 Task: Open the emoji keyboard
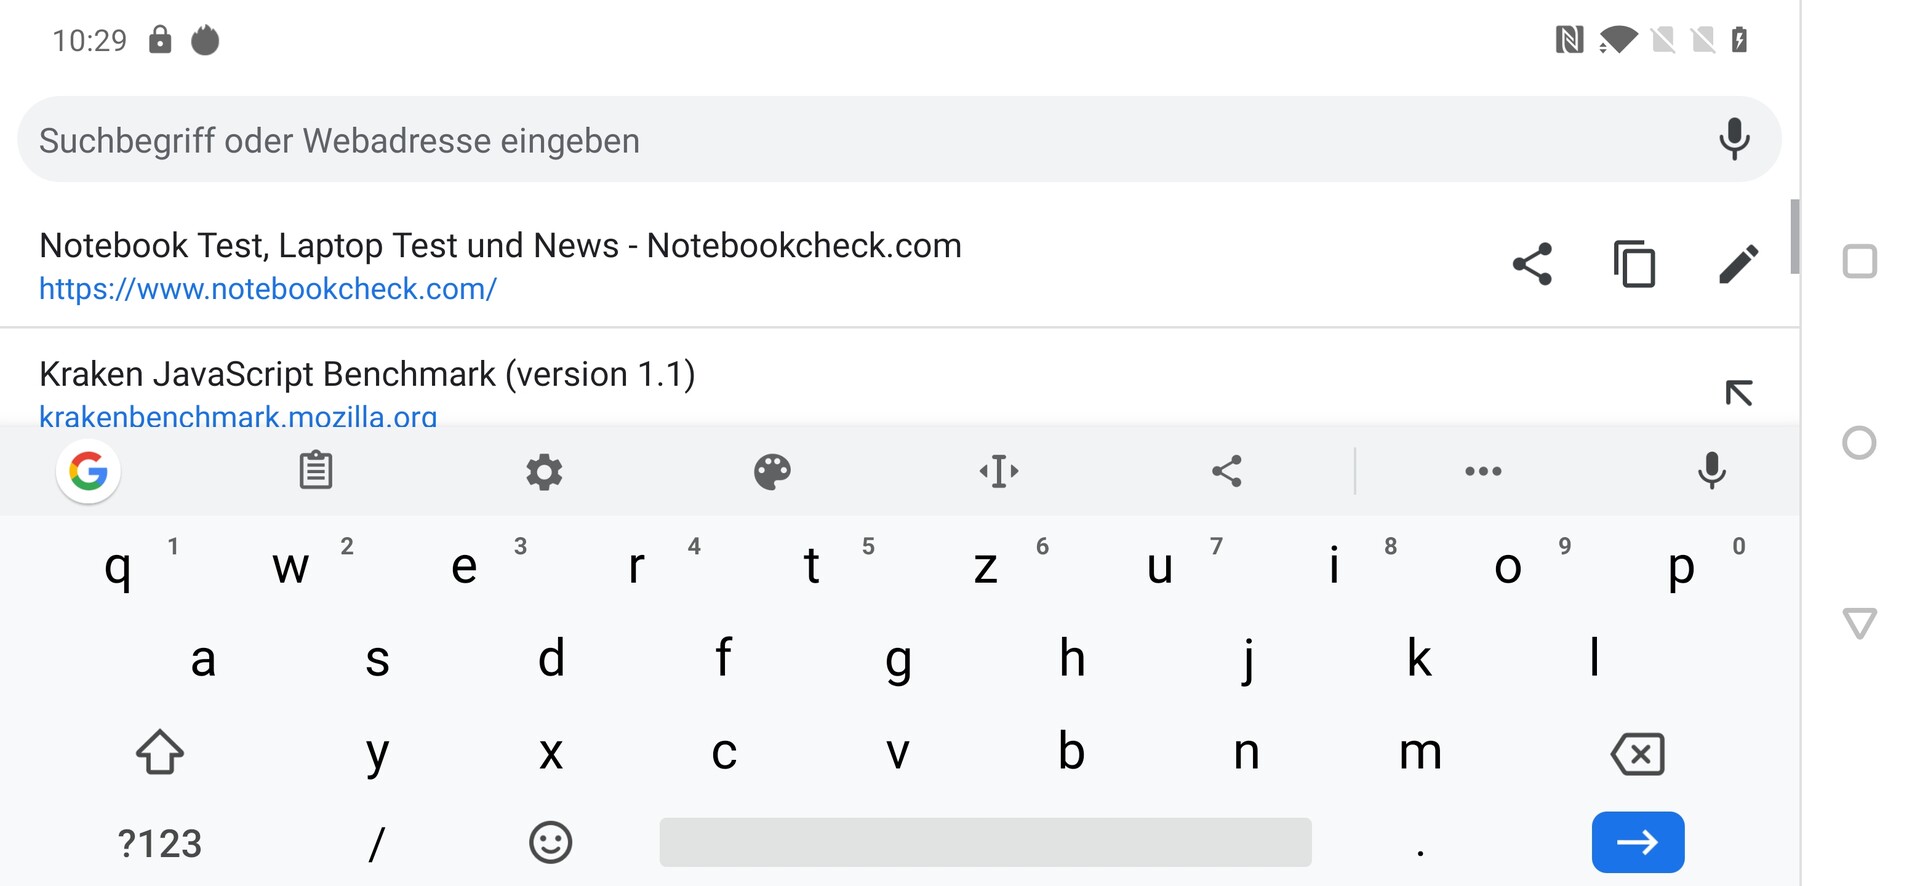[550, 843]
